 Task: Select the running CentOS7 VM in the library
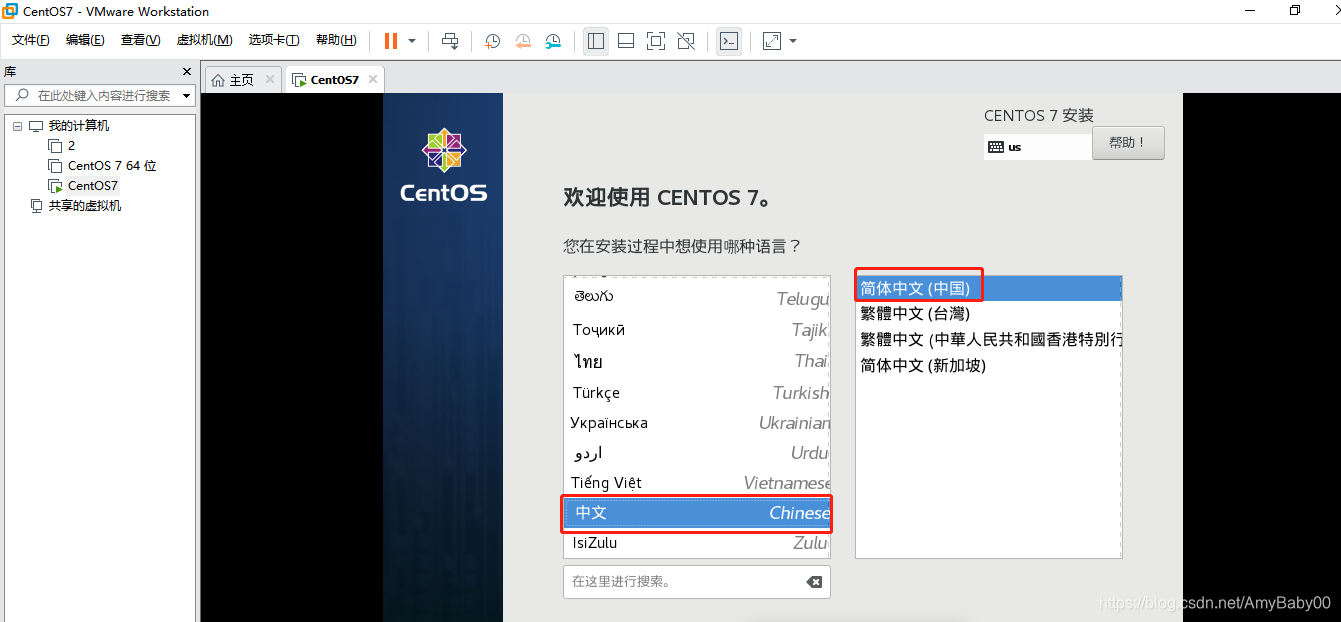(x=92, y=186)
